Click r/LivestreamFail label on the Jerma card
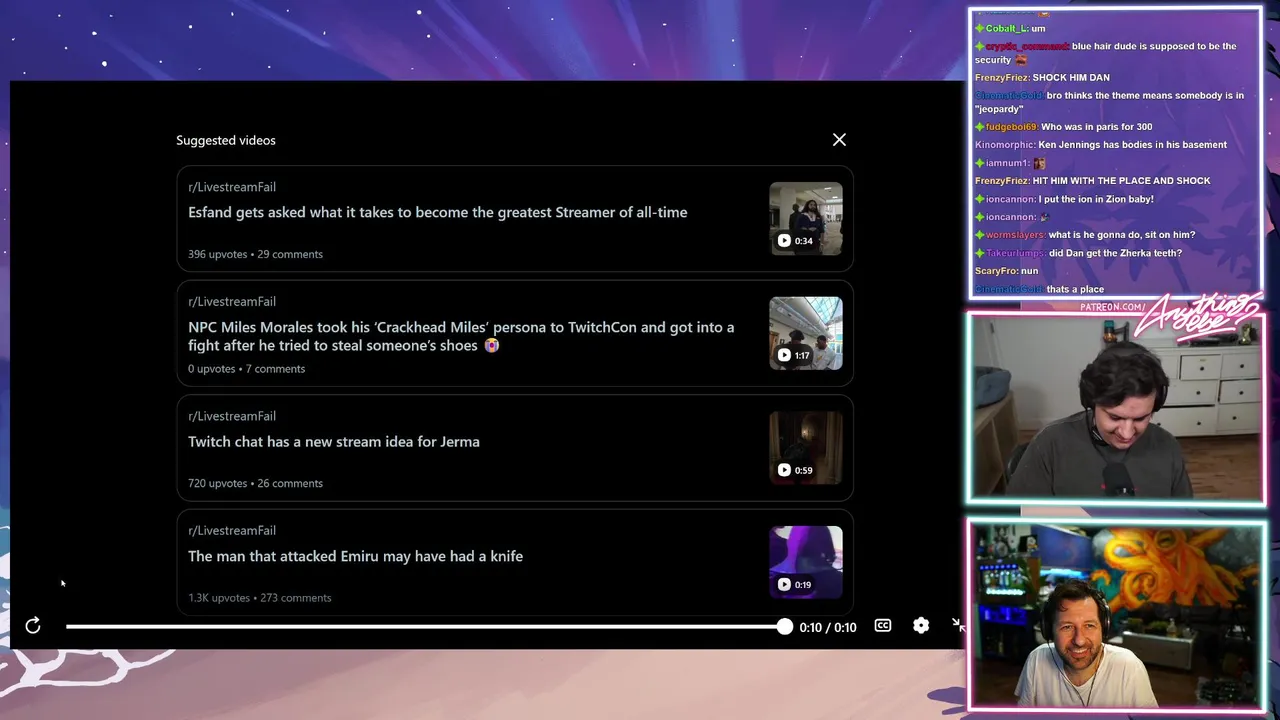 tap(232, 416)
